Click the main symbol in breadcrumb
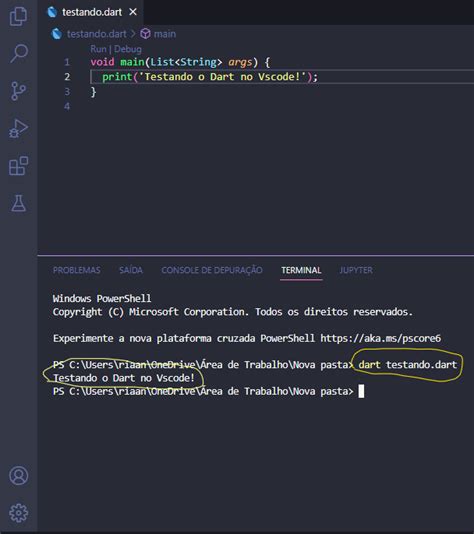The image size is (474, 534). (165, 34)
